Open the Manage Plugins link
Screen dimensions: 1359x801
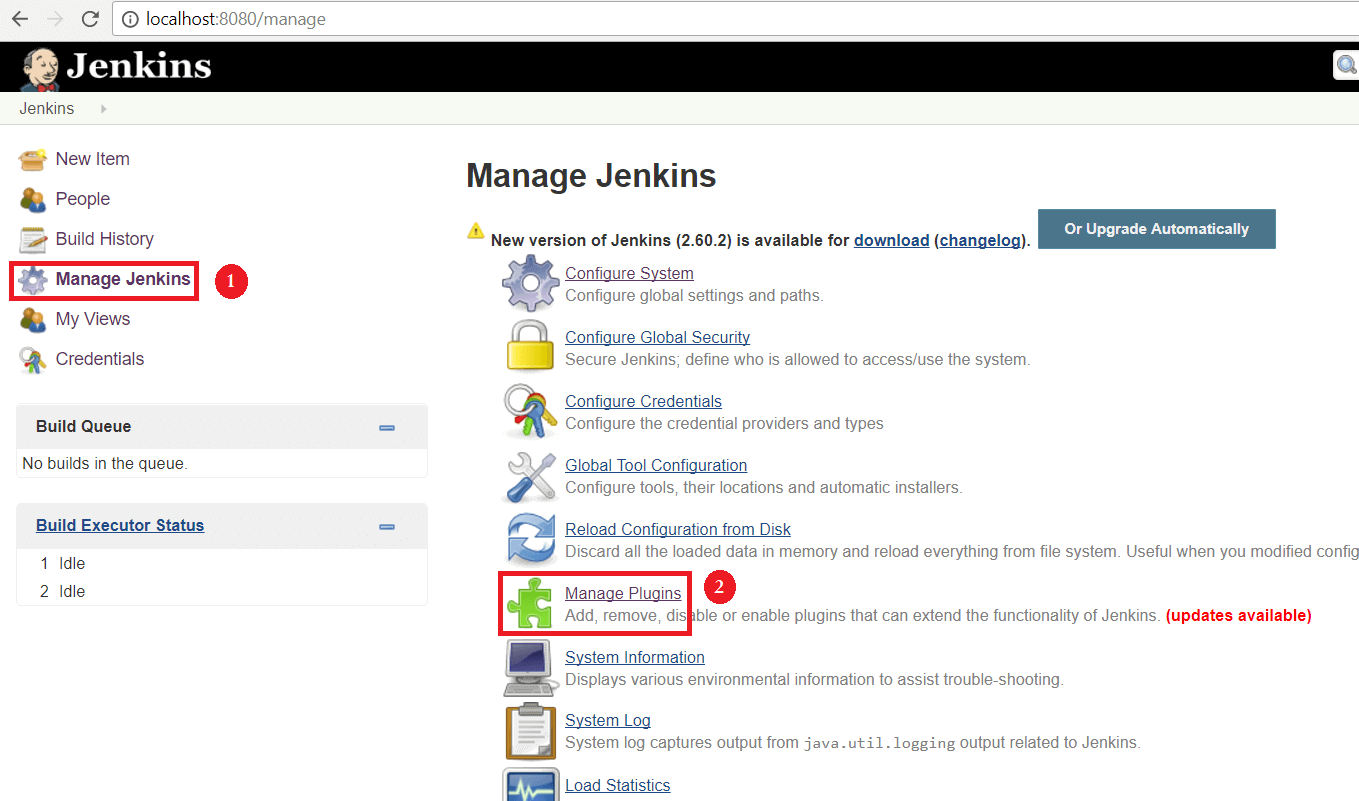pos(623,593)
